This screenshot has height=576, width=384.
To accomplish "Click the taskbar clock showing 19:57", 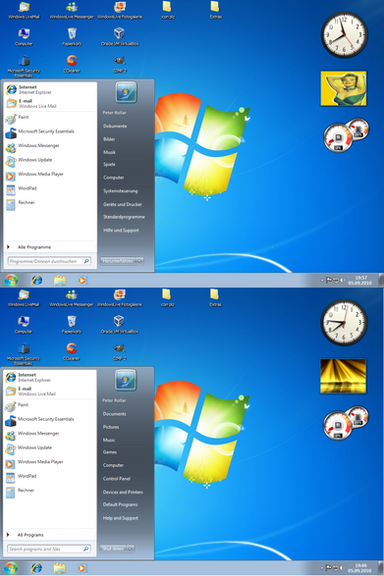I will (x=360, y=280).
